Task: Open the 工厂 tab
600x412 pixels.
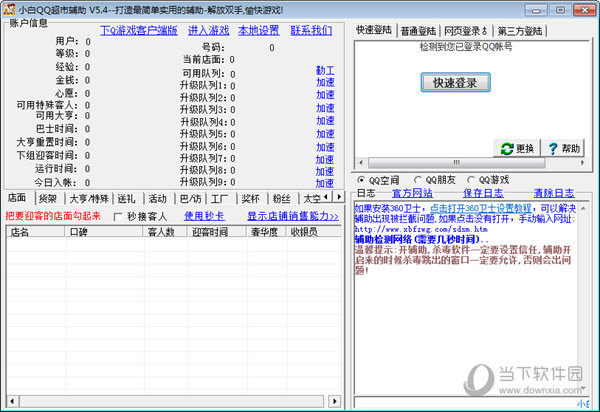Action: coord(220,199)
